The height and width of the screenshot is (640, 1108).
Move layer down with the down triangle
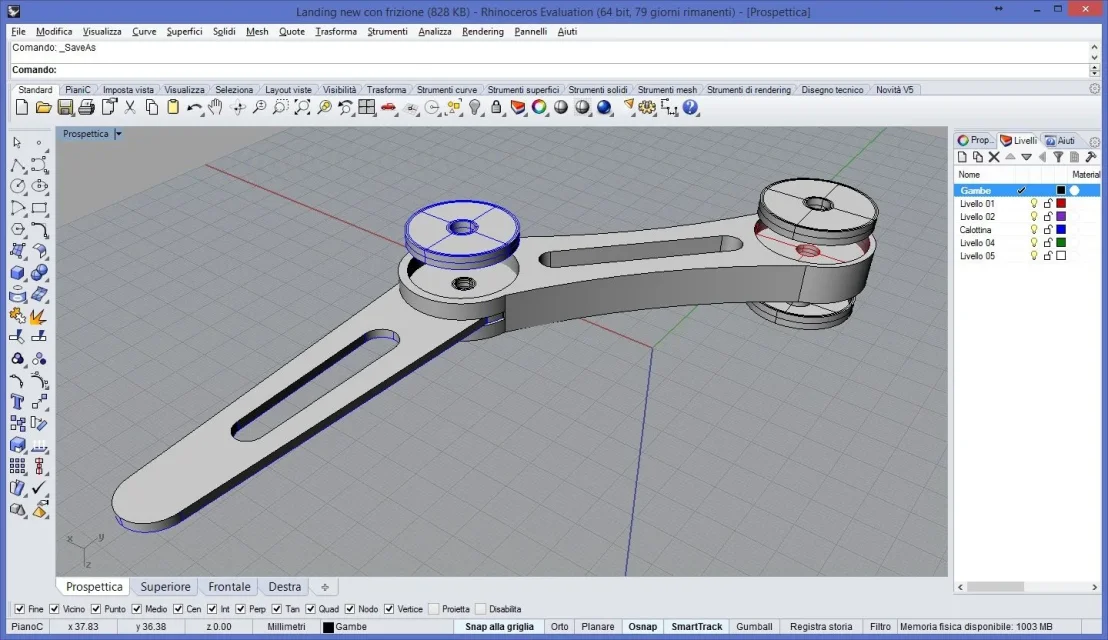tap(1026, 157)
